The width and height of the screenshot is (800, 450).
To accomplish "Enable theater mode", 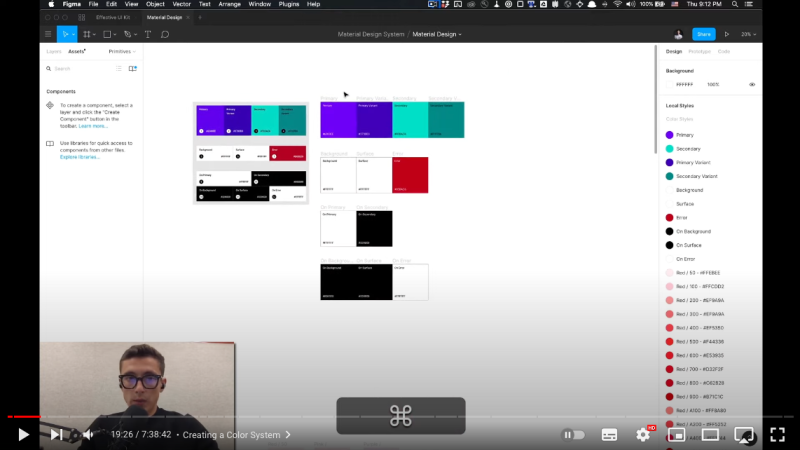I will pos(710,435).
